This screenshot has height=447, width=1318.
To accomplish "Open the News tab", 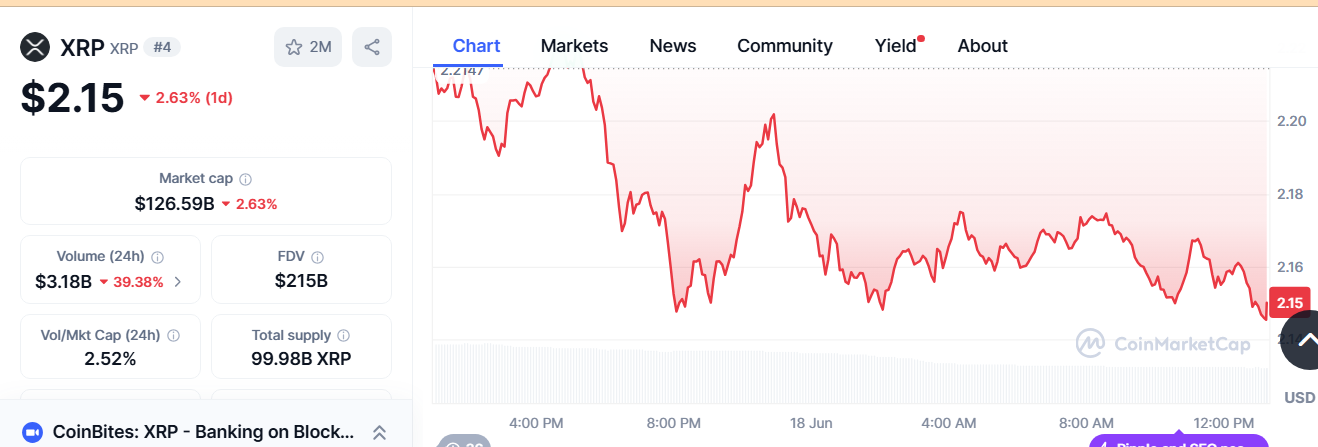I will (x=673, y=46).
